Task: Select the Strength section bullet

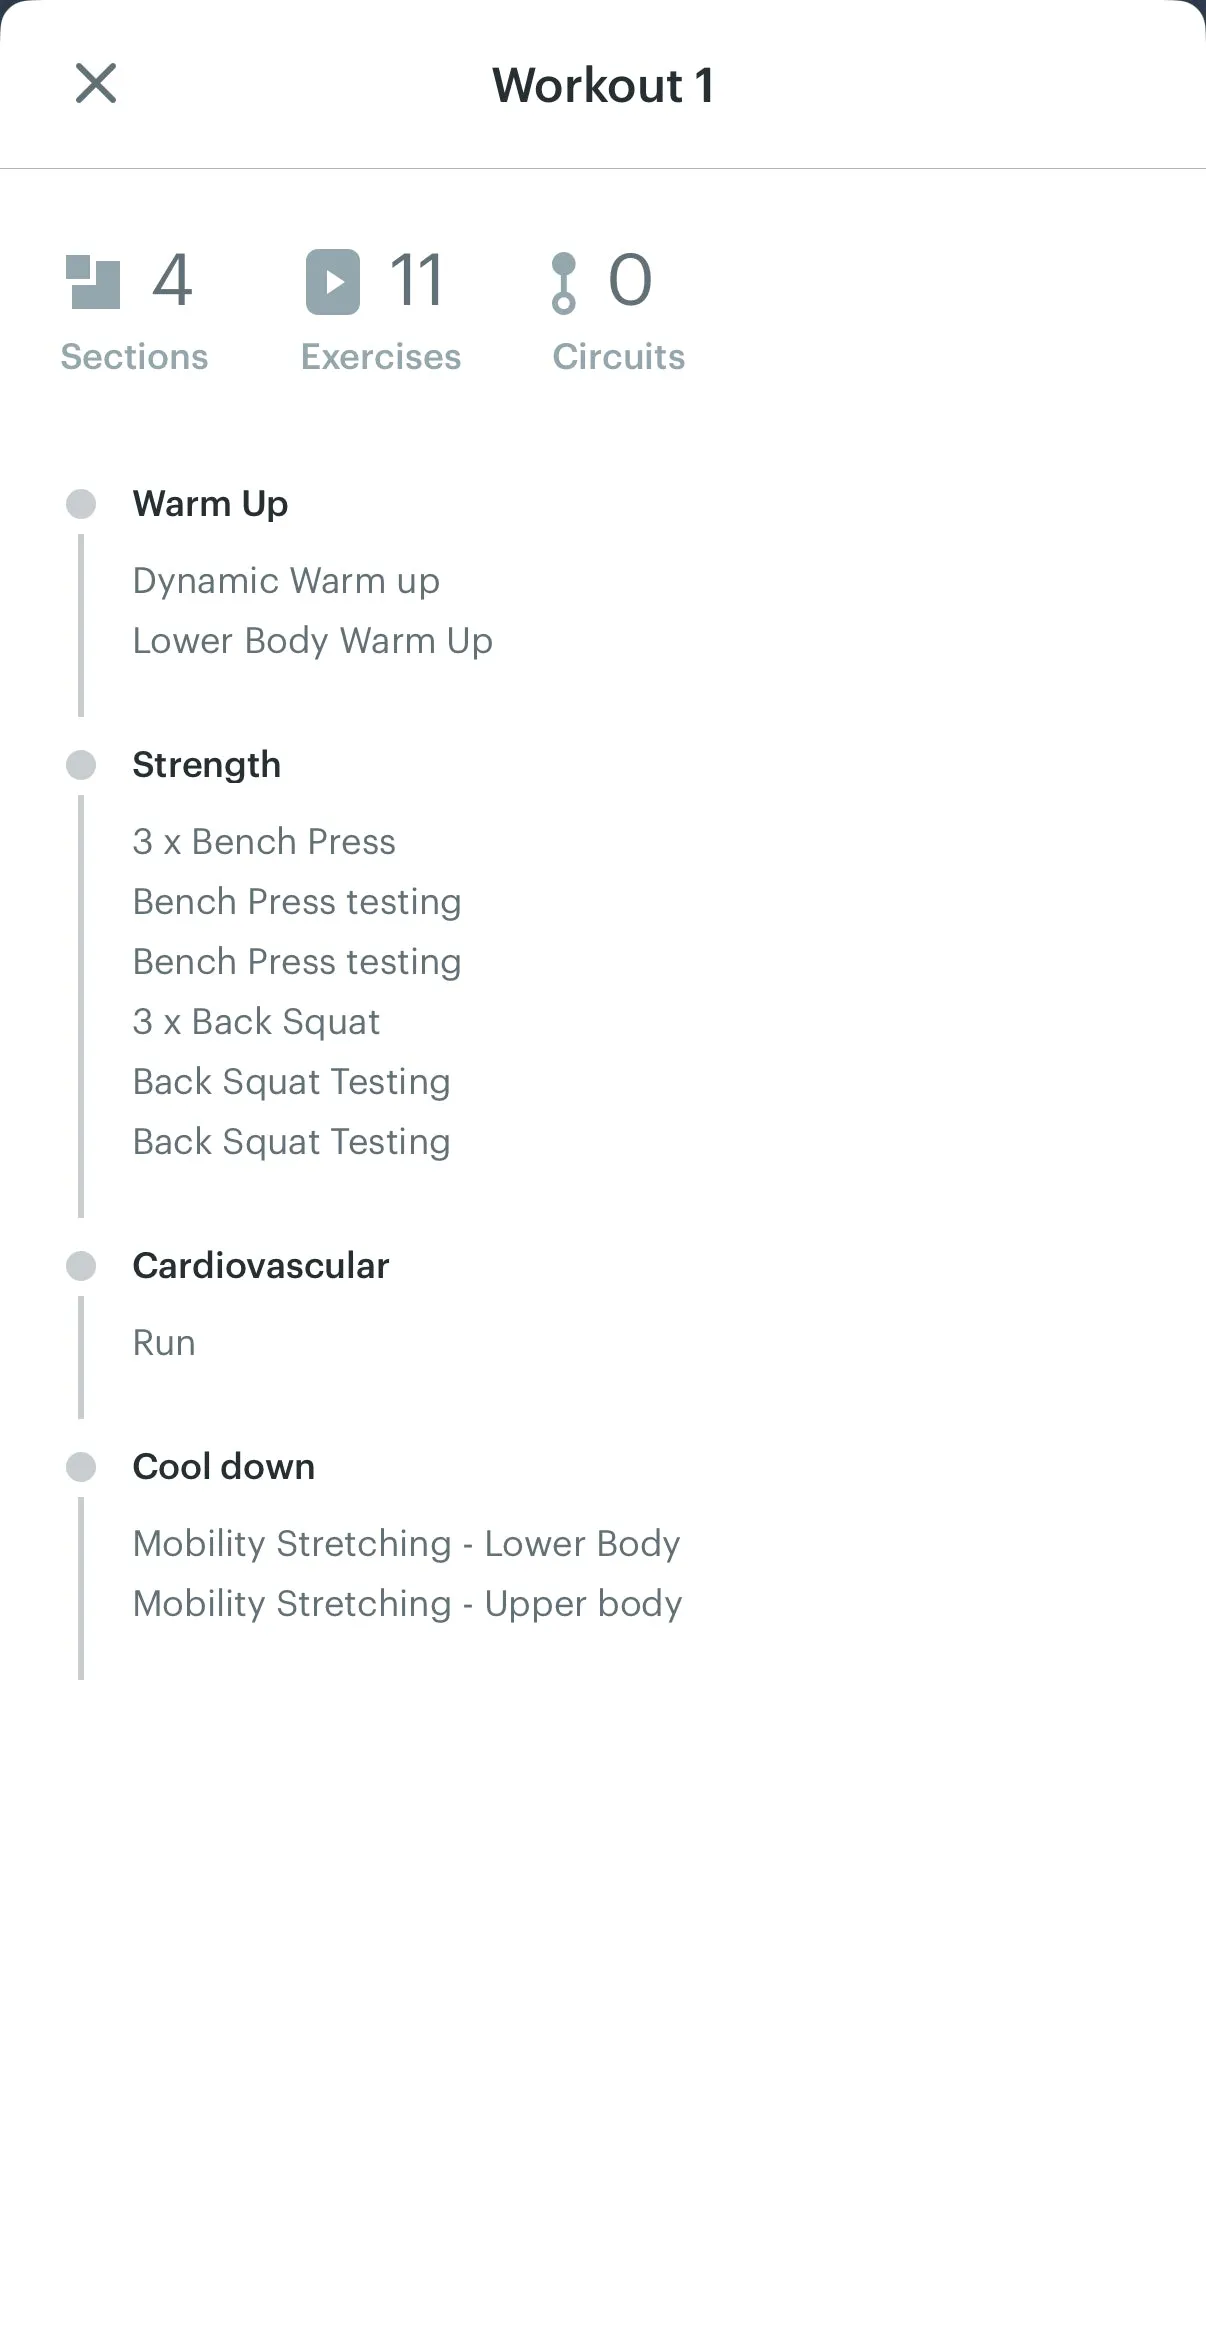Action: [81, 765]
